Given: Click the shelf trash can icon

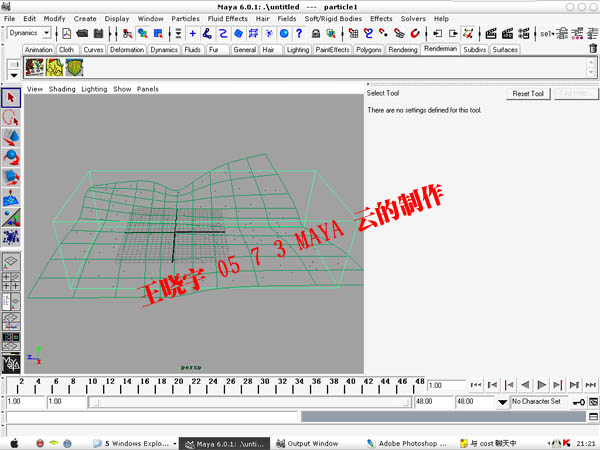Looking at the screenshot, I should pos(593,49).
